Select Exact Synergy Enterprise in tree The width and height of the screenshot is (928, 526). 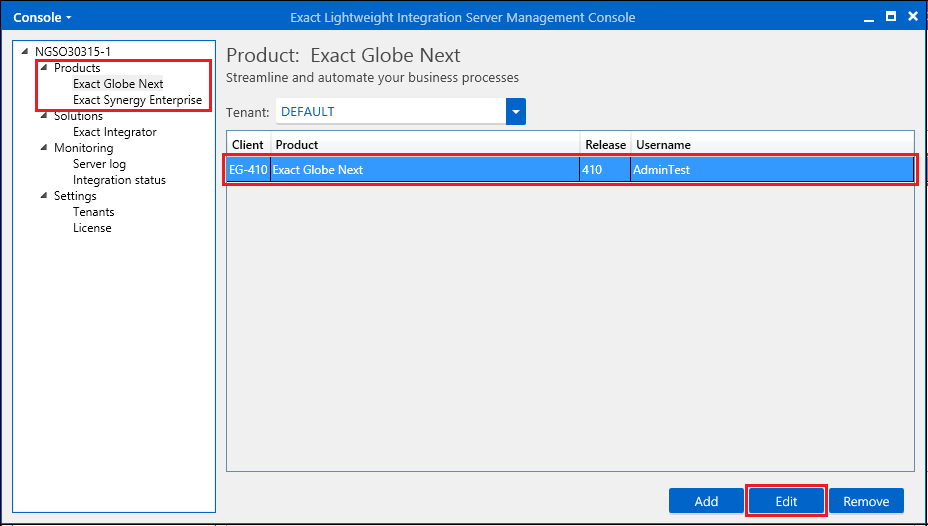coord(137,100)
